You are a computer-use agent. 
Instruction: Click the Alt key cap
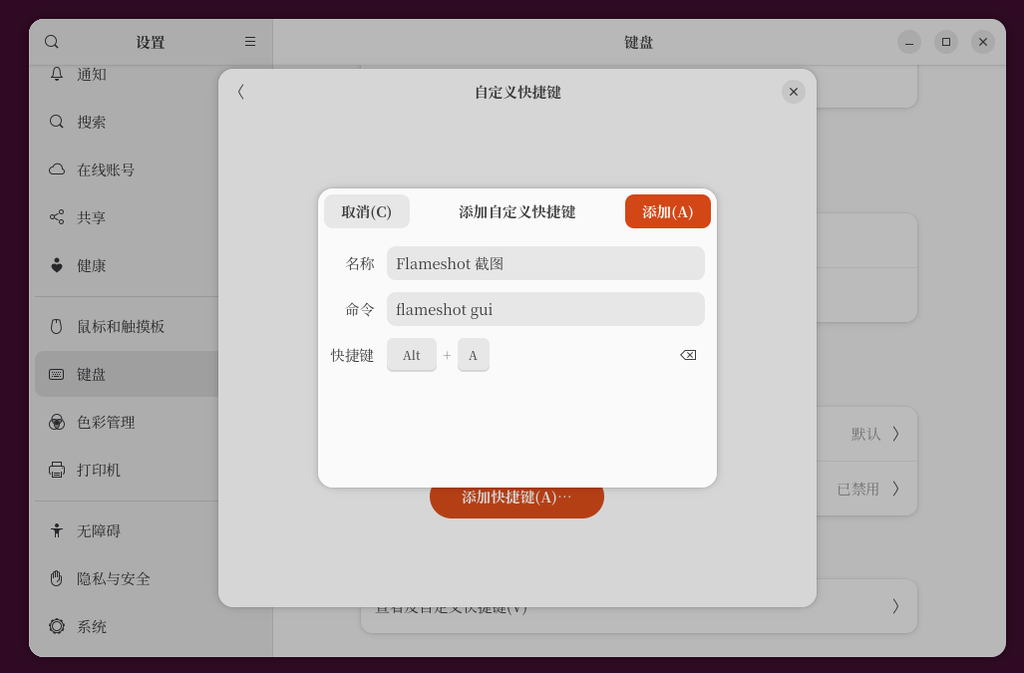(x=411, y=355)
